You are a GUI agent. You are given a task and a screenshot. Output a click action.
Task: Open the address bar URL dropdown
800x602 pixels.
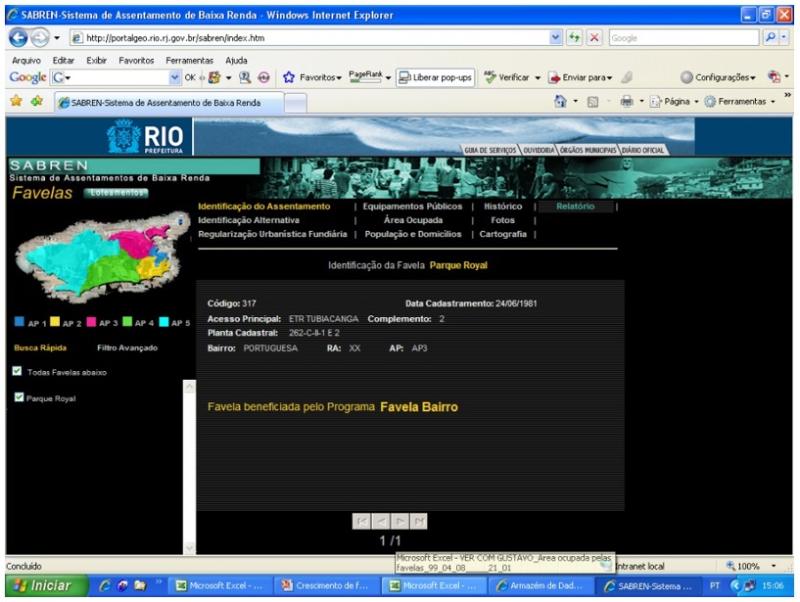pos(556,37)
